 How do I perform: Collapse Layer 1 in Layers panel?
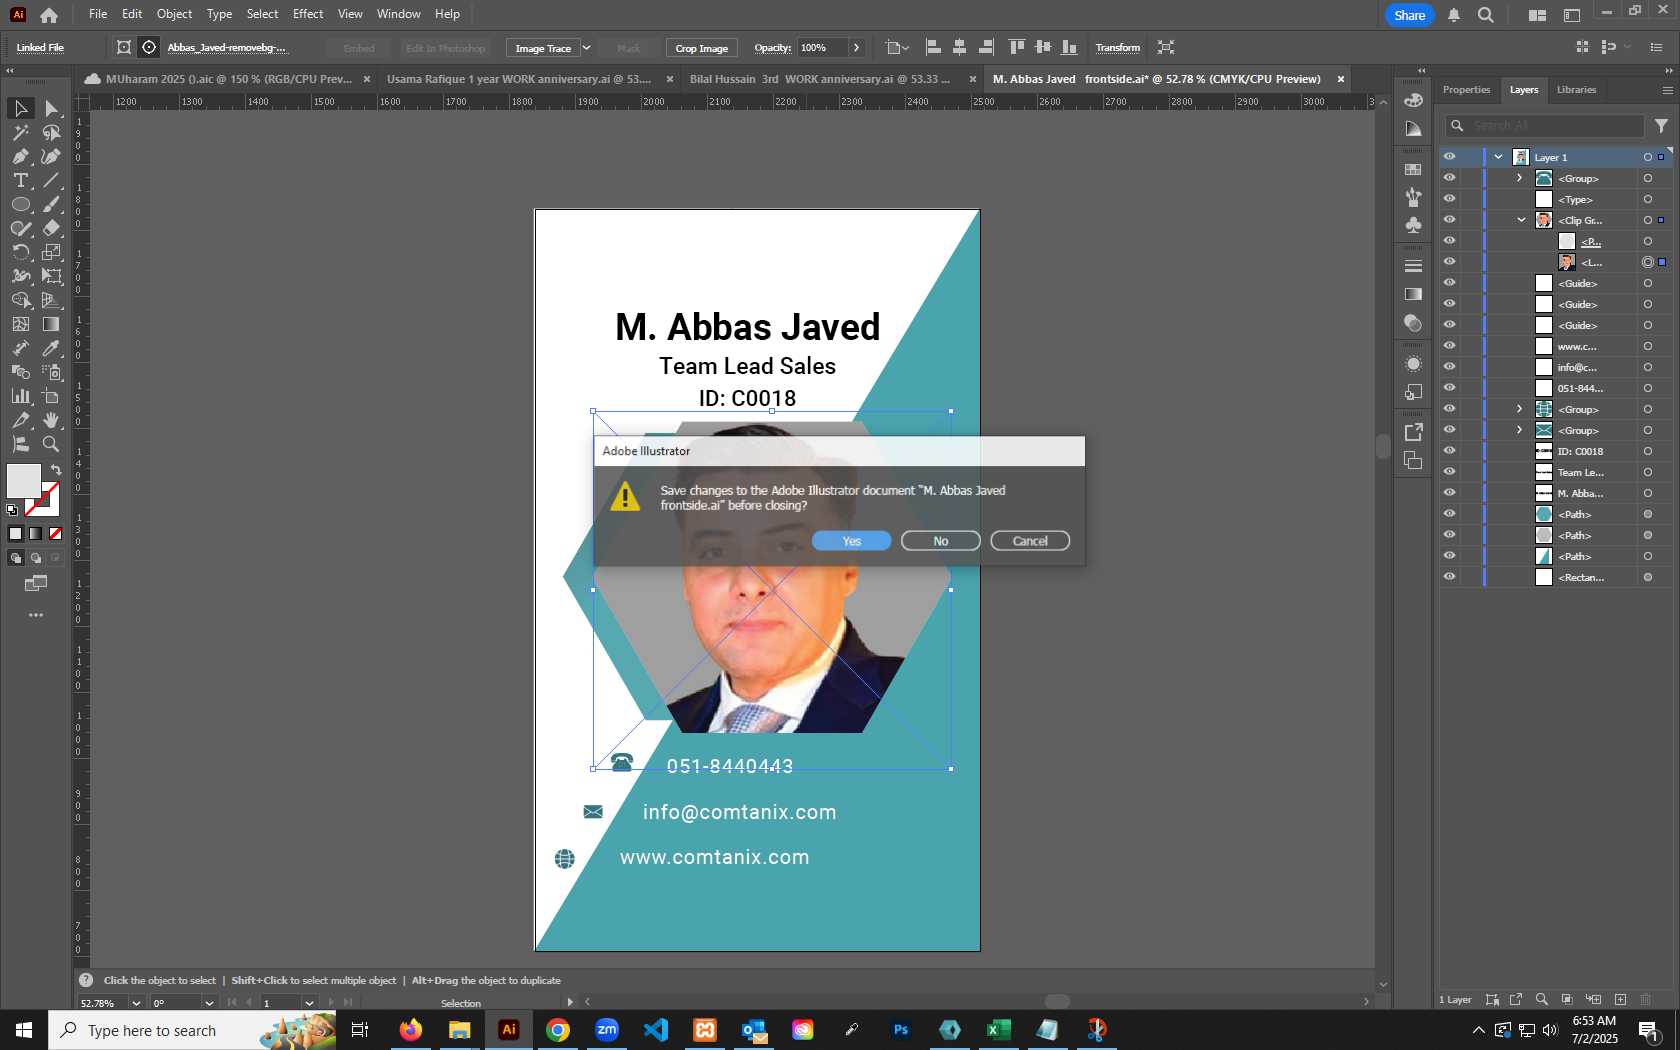(1498, 157)
